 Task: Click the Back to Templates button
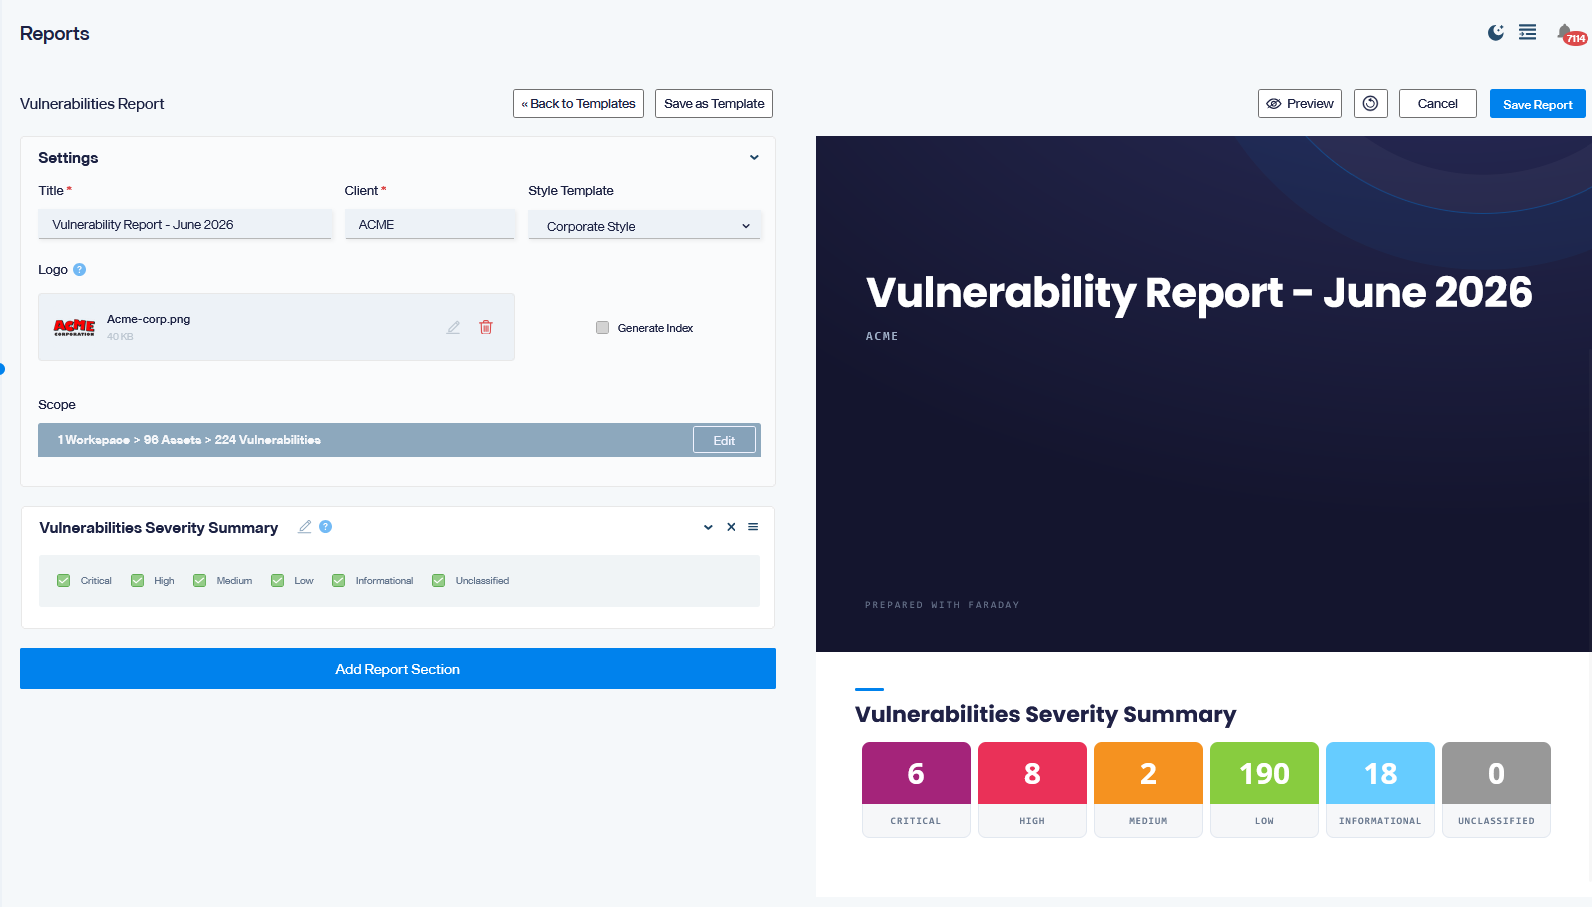[x=578, y=104]
